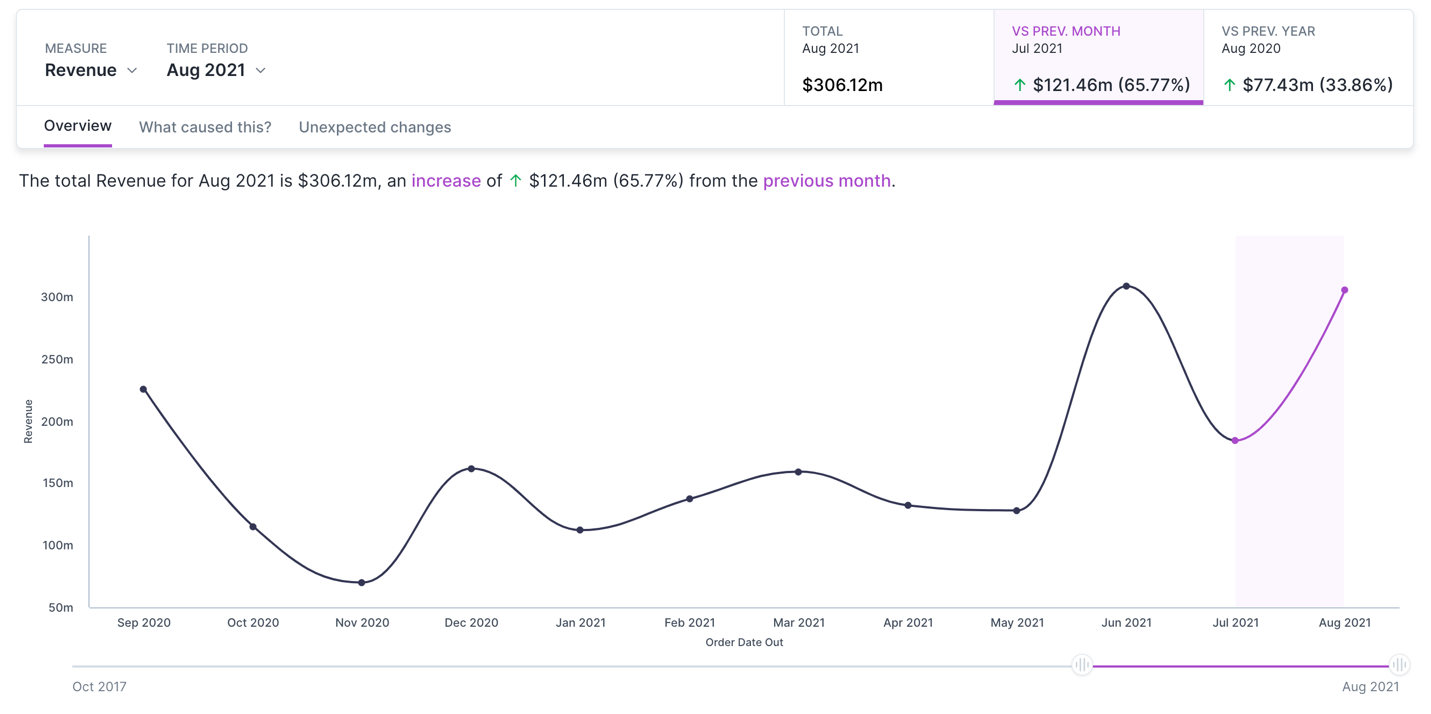Open the Aug 2021 time period dropdown

tap(208, 70)
